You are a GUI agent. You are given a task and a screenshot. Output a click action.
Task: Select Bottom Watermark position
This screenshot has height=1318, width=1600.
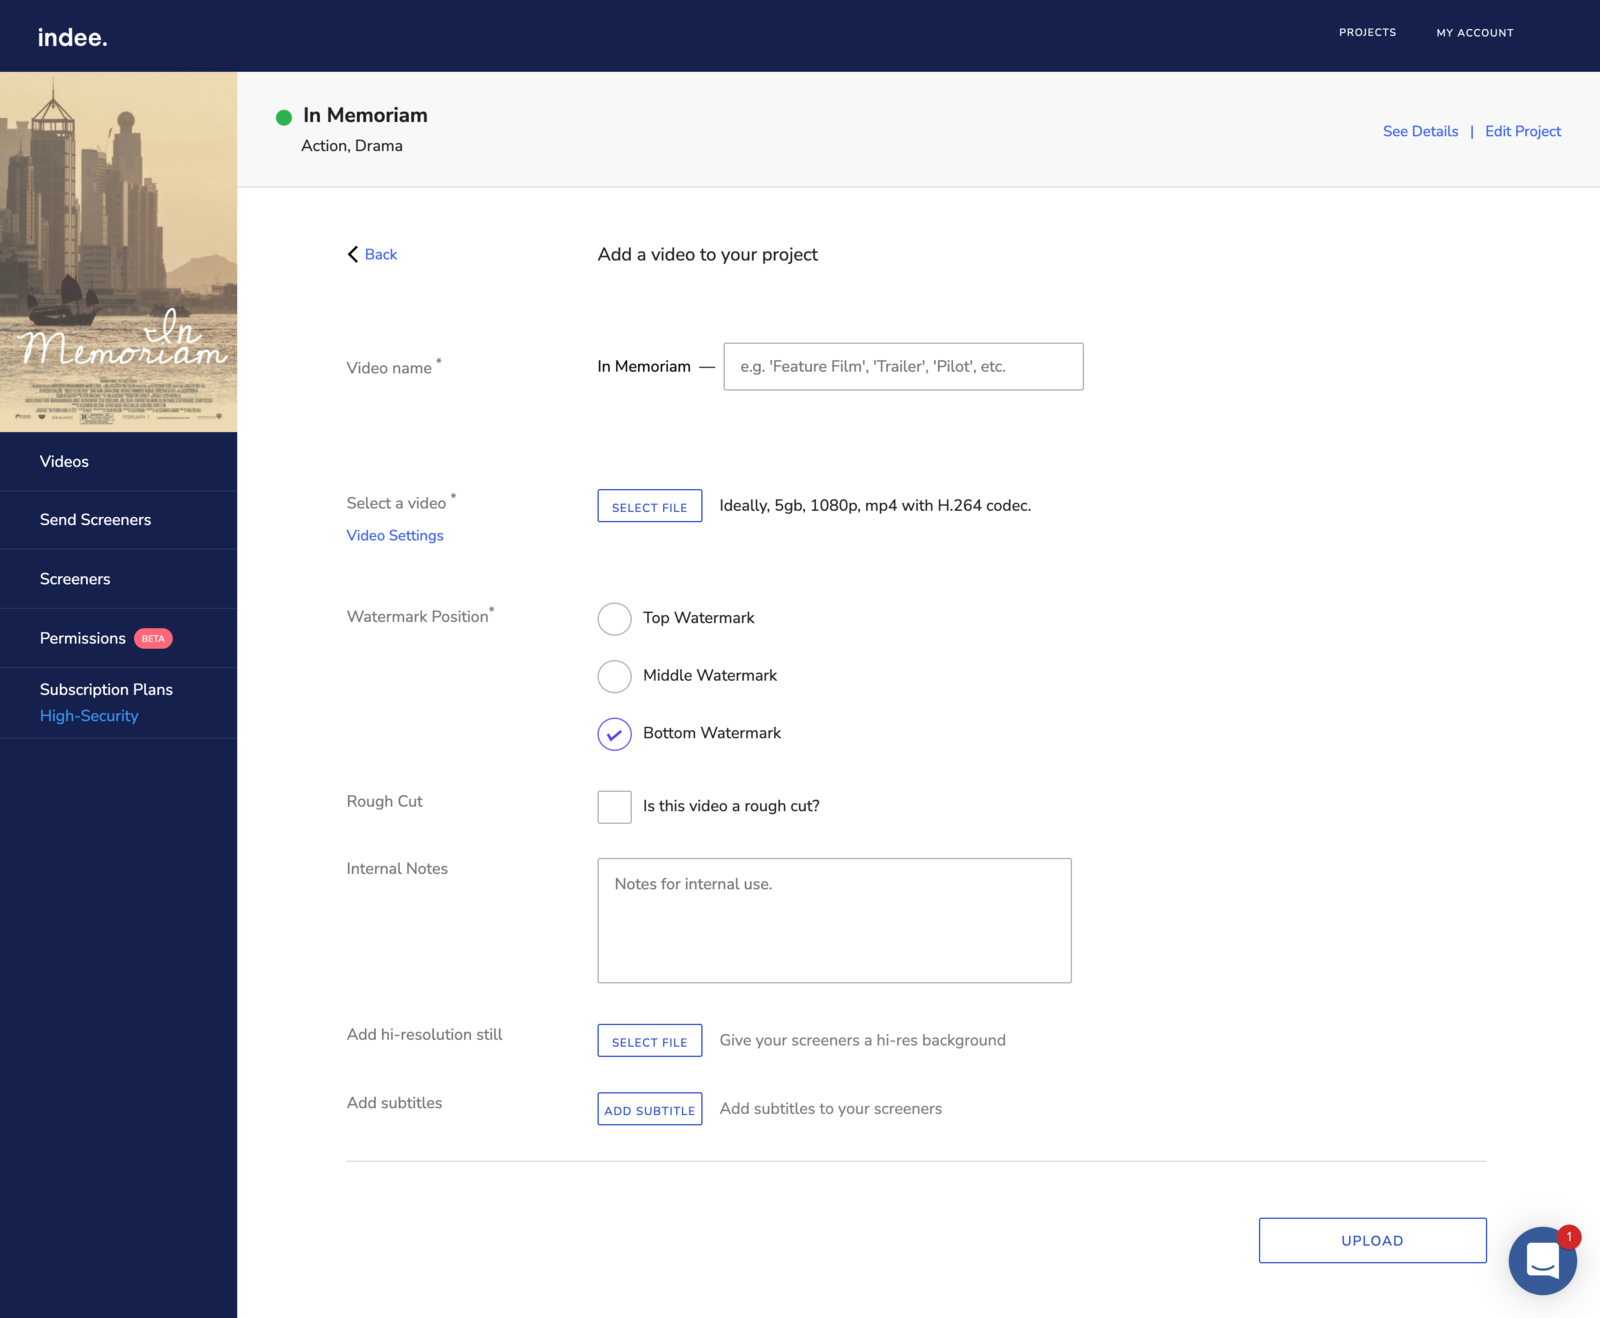(x=614, y=734)
